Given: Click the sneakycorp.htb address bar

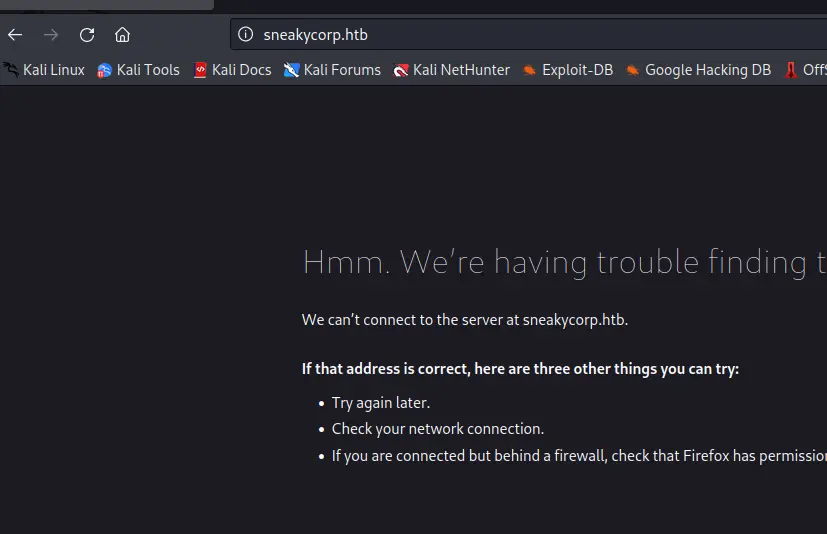Looking at the screenshot, I should coord(528,34).
